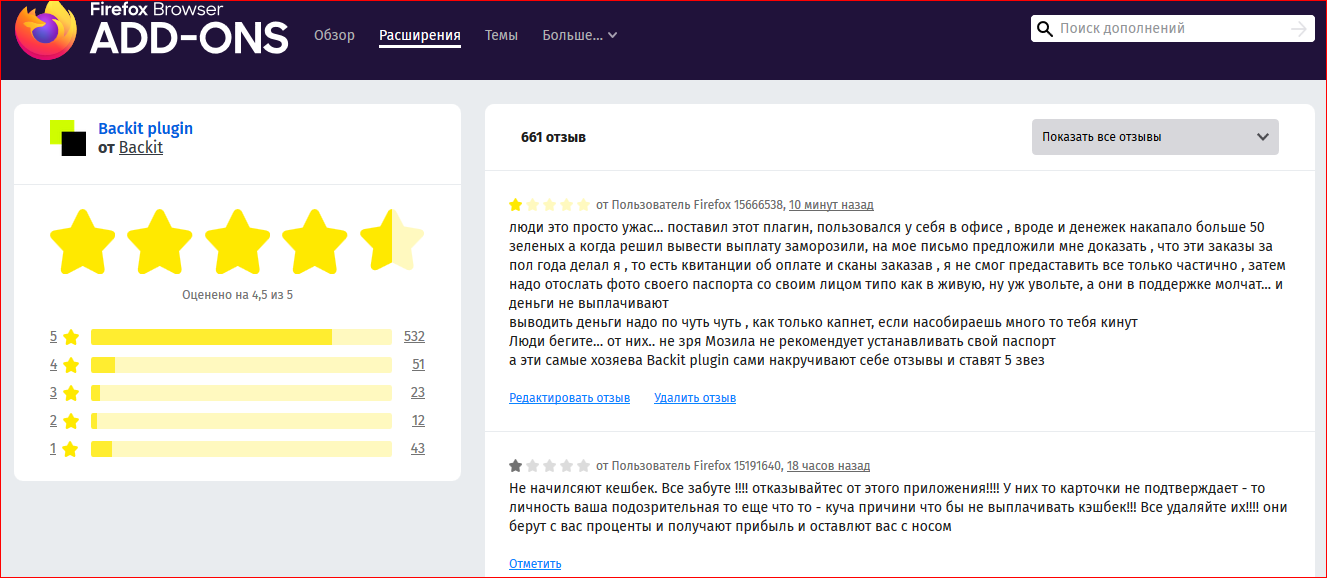Click star icon in 2-star row
1327x578 pixels.
click(71, 421)
